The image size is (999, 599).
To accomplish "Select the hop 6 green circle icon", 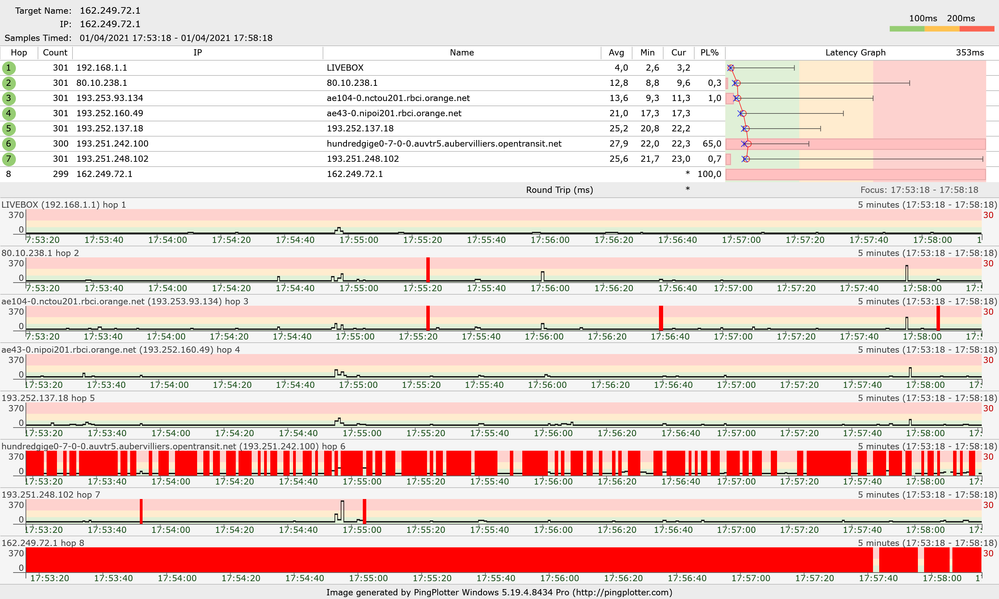I will 9,143.
